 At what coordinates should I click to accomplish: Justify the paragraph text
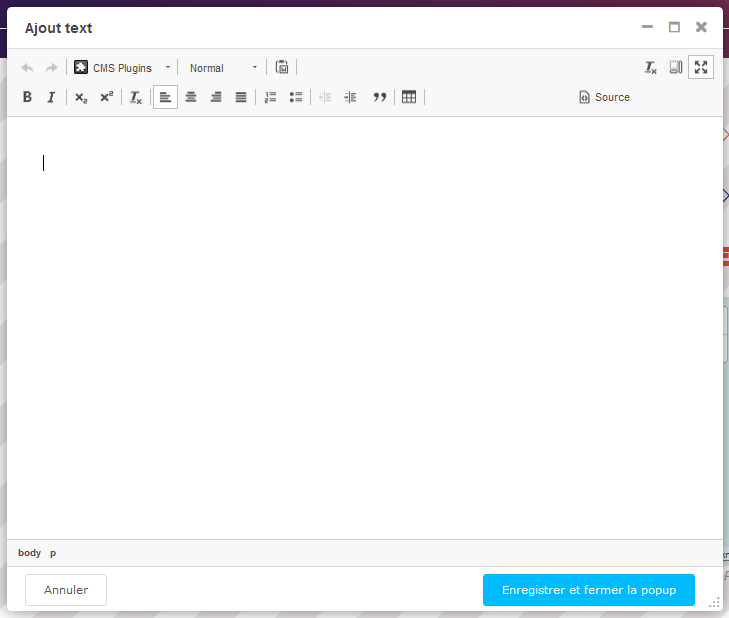click(241, 97)
